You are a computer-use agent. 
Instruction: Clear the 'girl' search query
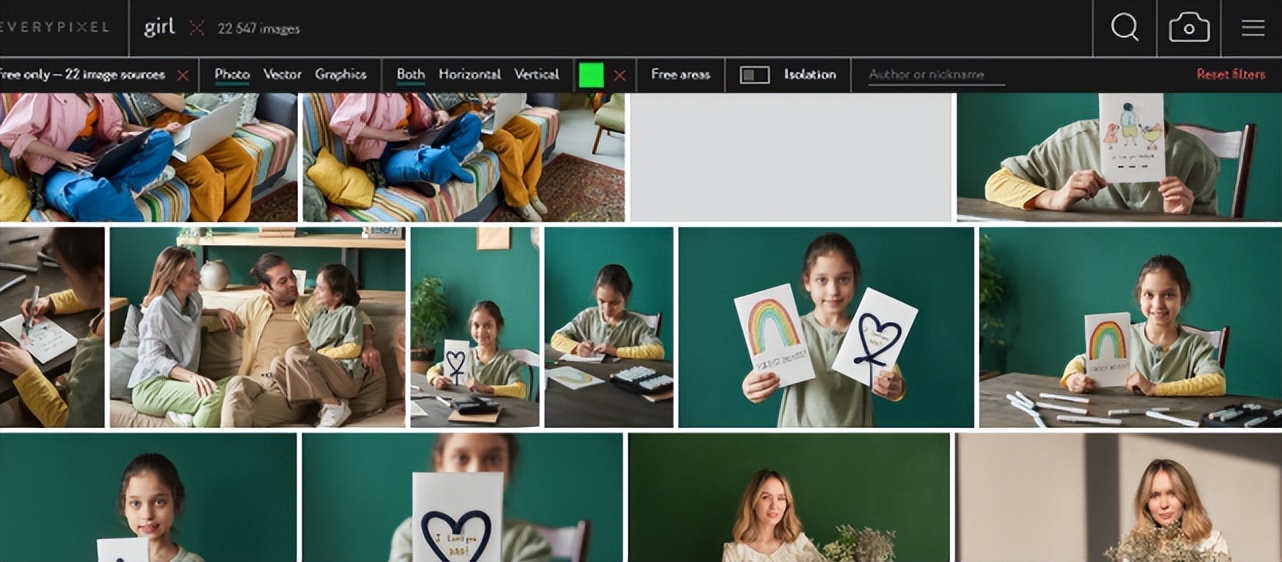point(196,28)
